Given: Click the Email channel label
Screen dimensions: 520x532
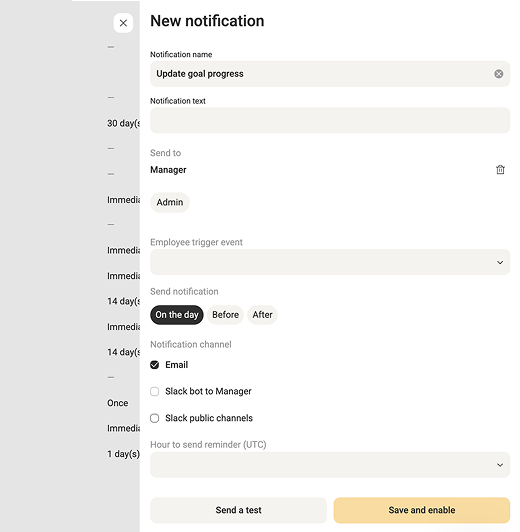Looking at the screenshot, I should point(176,365).
